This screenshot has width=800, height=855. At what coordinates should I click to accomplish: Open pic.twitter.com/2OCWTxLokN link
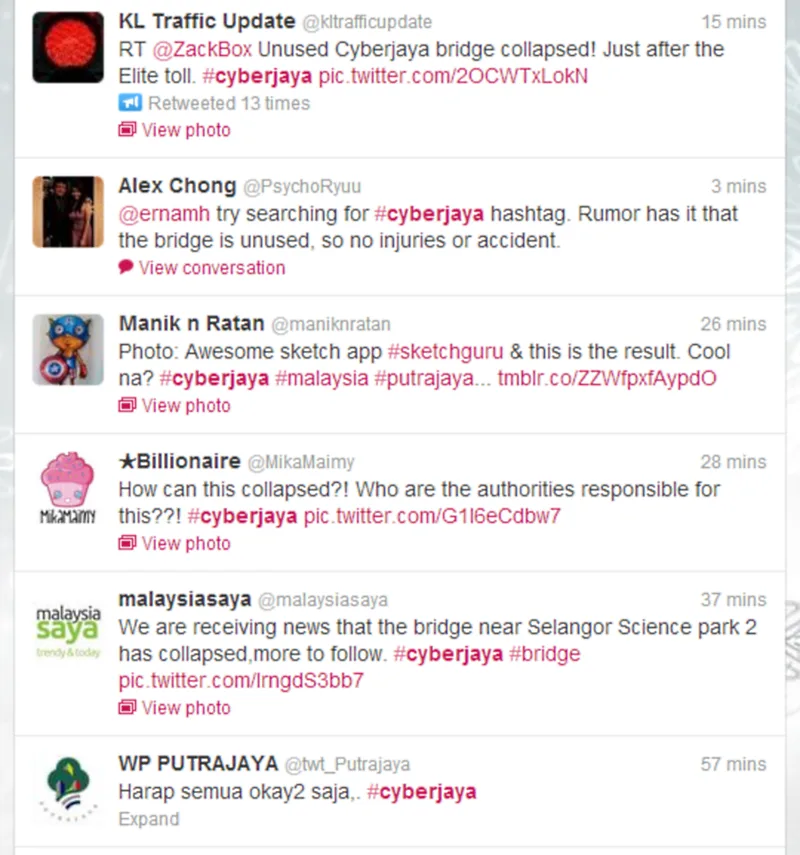click(453, 76)
